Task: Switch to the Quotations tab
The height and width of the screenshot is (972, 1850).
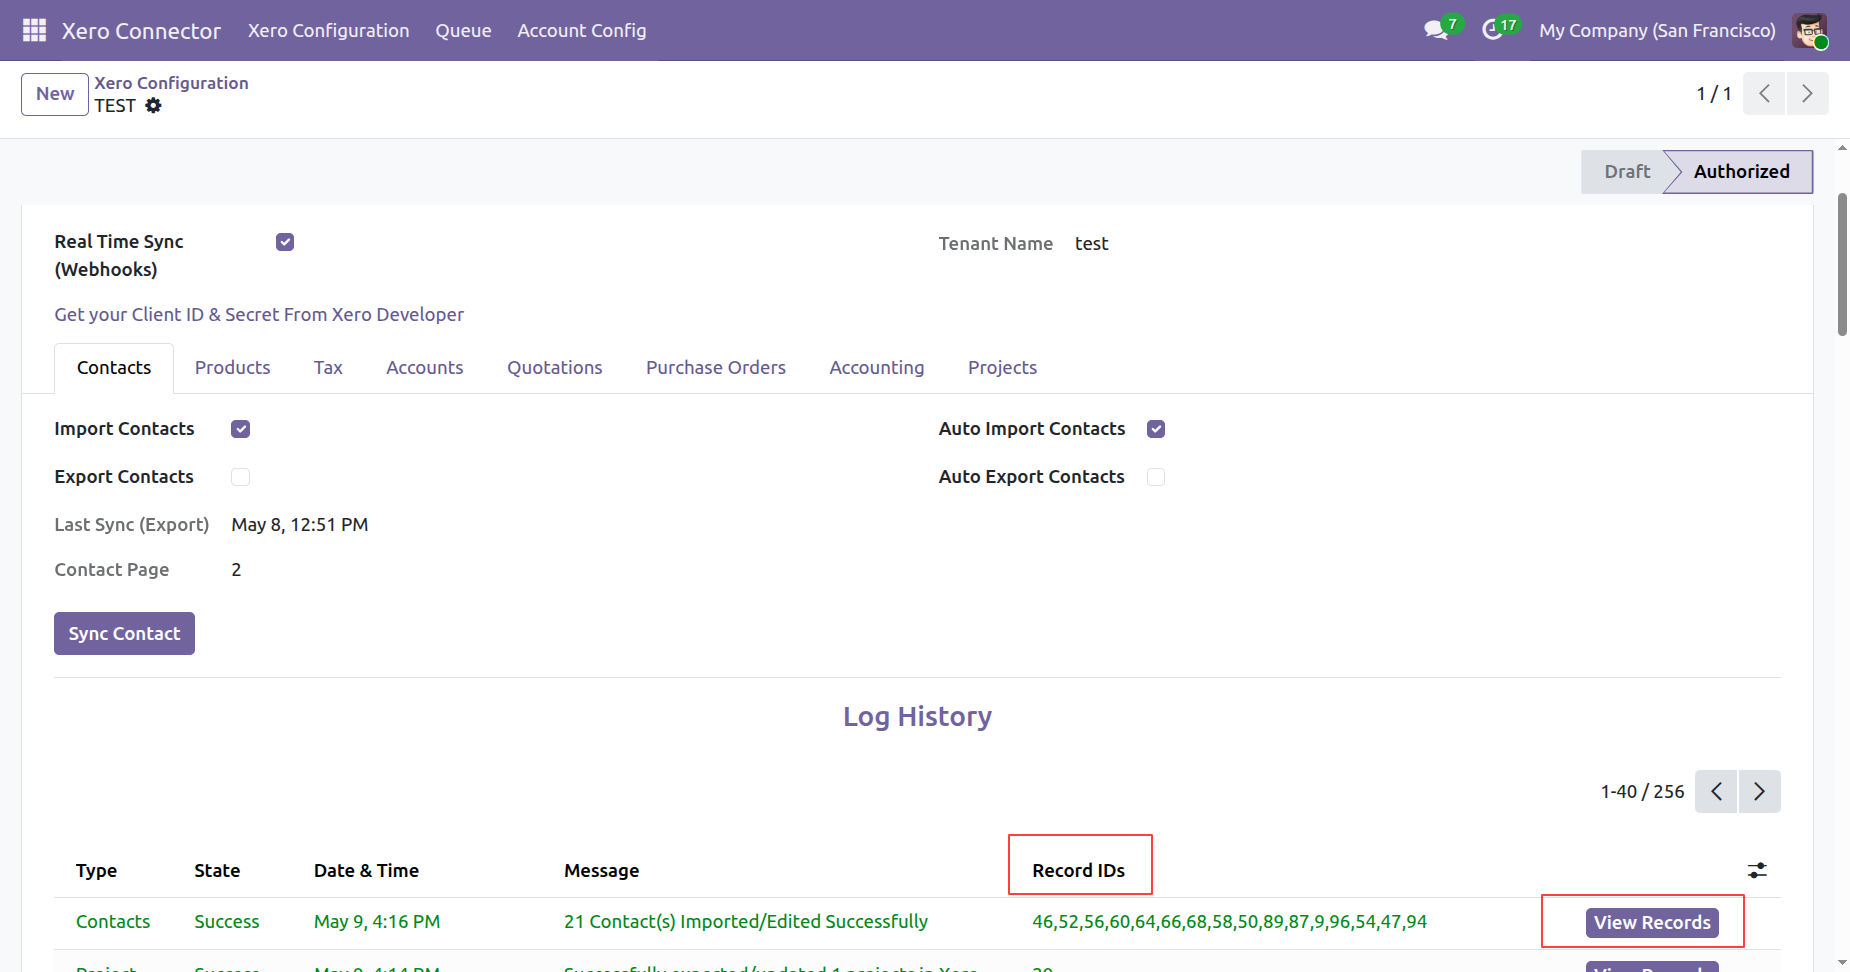Action: coord(555,368)
